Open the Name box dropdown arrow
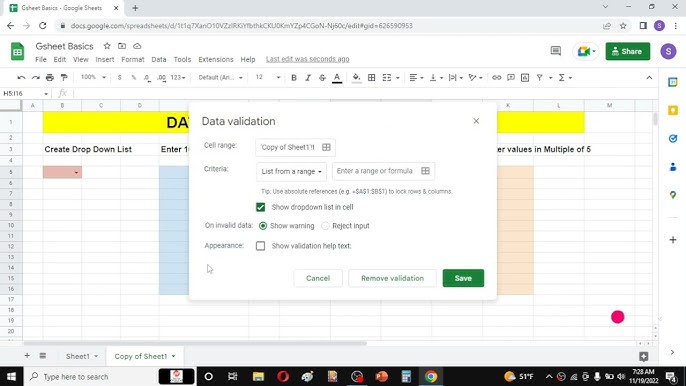The image size is (686, 386). [46, 94]
